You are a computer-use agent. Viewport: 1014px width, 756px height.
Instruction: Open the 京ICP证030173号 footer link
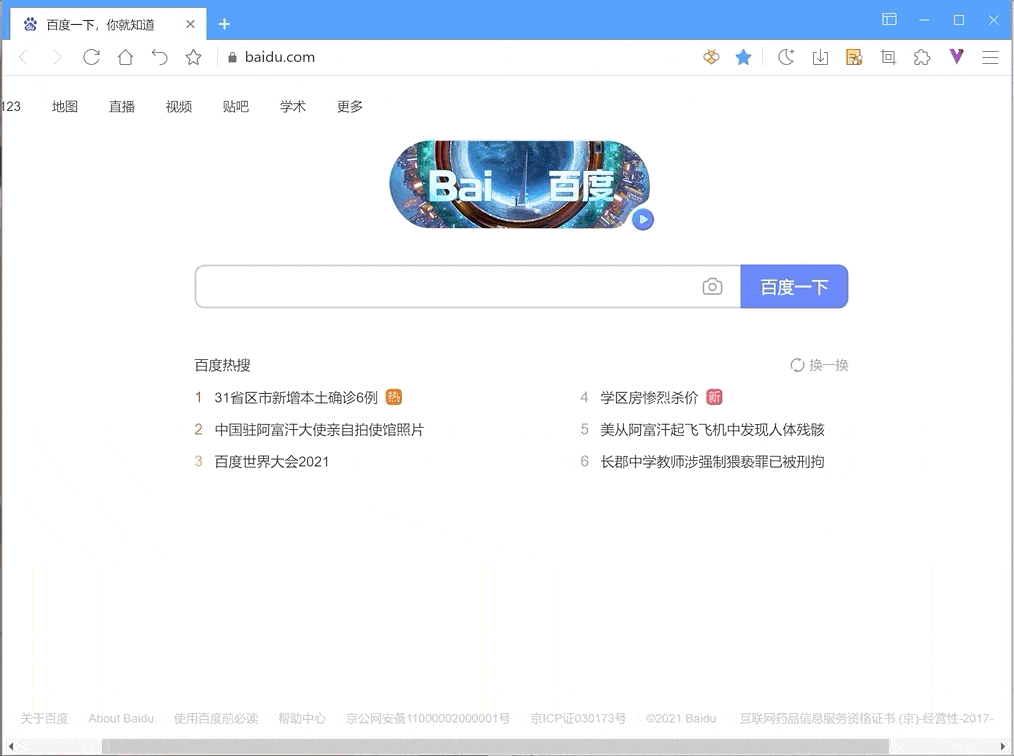pos(578,718)
